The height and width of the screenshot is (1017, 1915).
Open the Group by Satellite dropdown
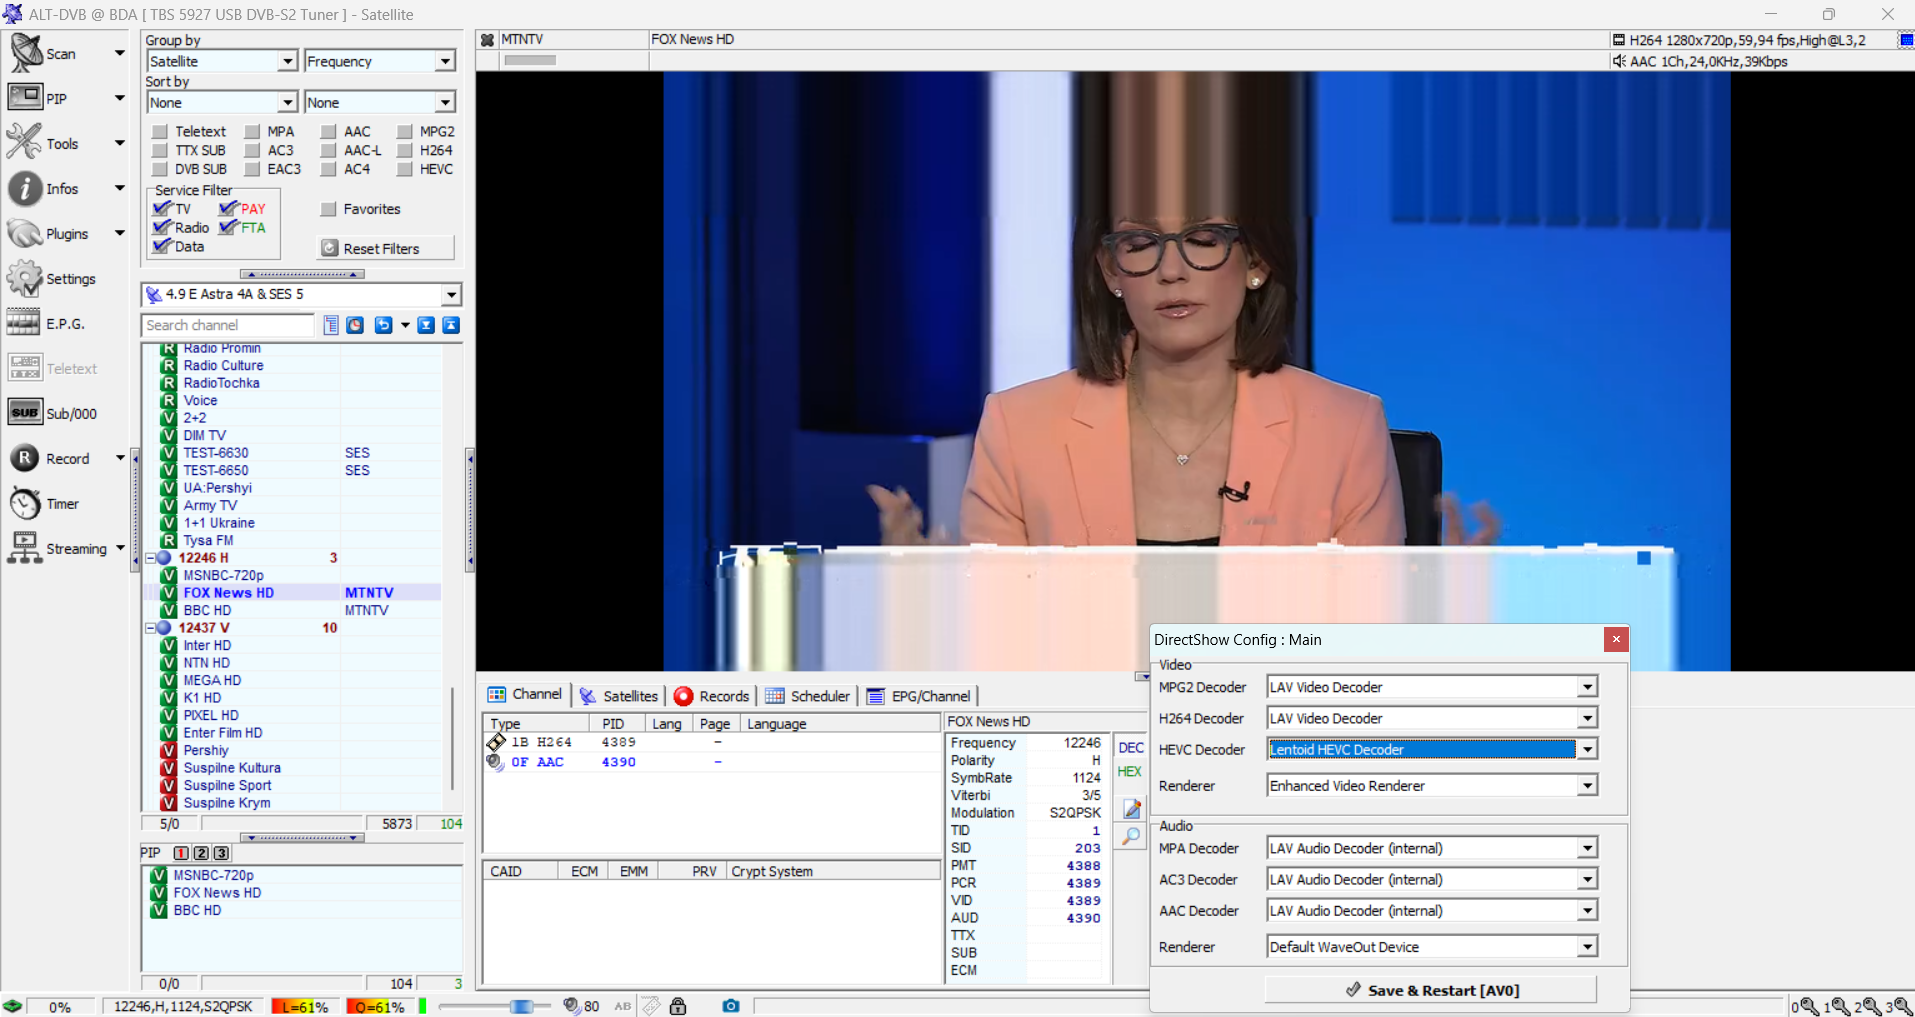click(288, 61)
